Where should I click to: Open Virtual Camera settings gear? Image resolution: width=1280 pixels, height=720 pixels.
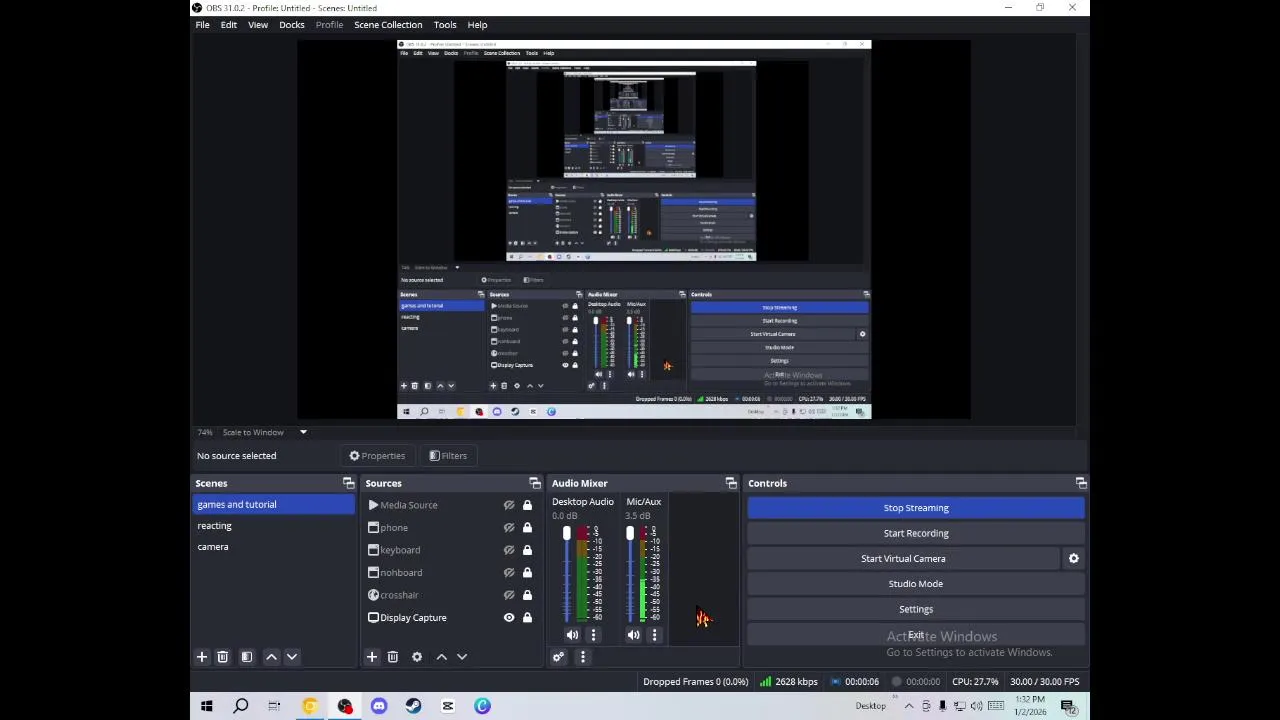coord(1074,559)
